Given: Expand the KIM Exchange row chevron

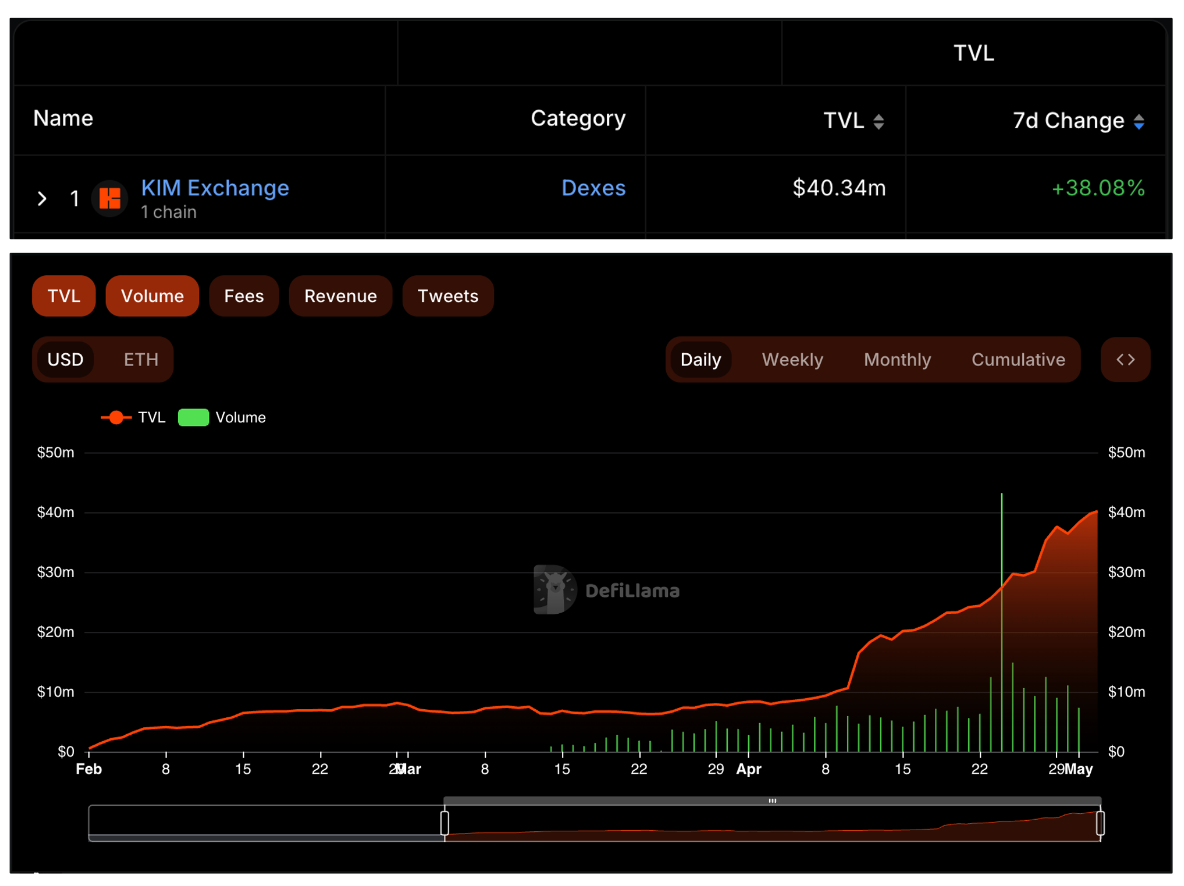Looking at the screenshot, I should [42, 199].
